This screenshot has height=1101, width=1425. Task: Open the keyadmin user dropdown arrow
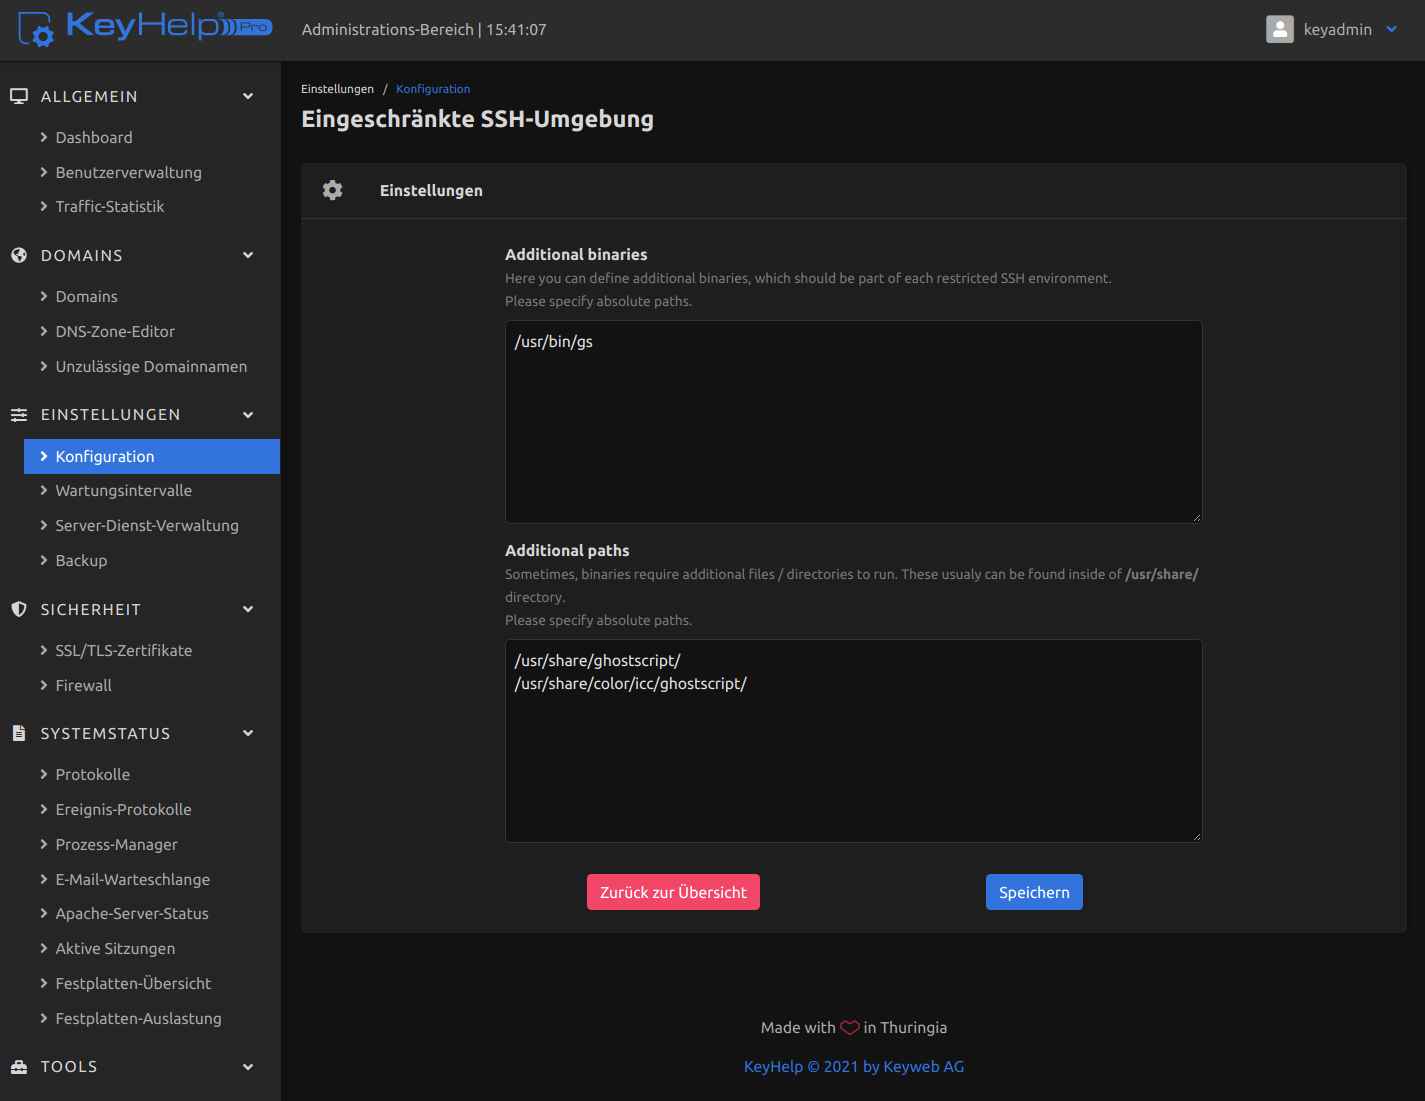pos(1391,29)
